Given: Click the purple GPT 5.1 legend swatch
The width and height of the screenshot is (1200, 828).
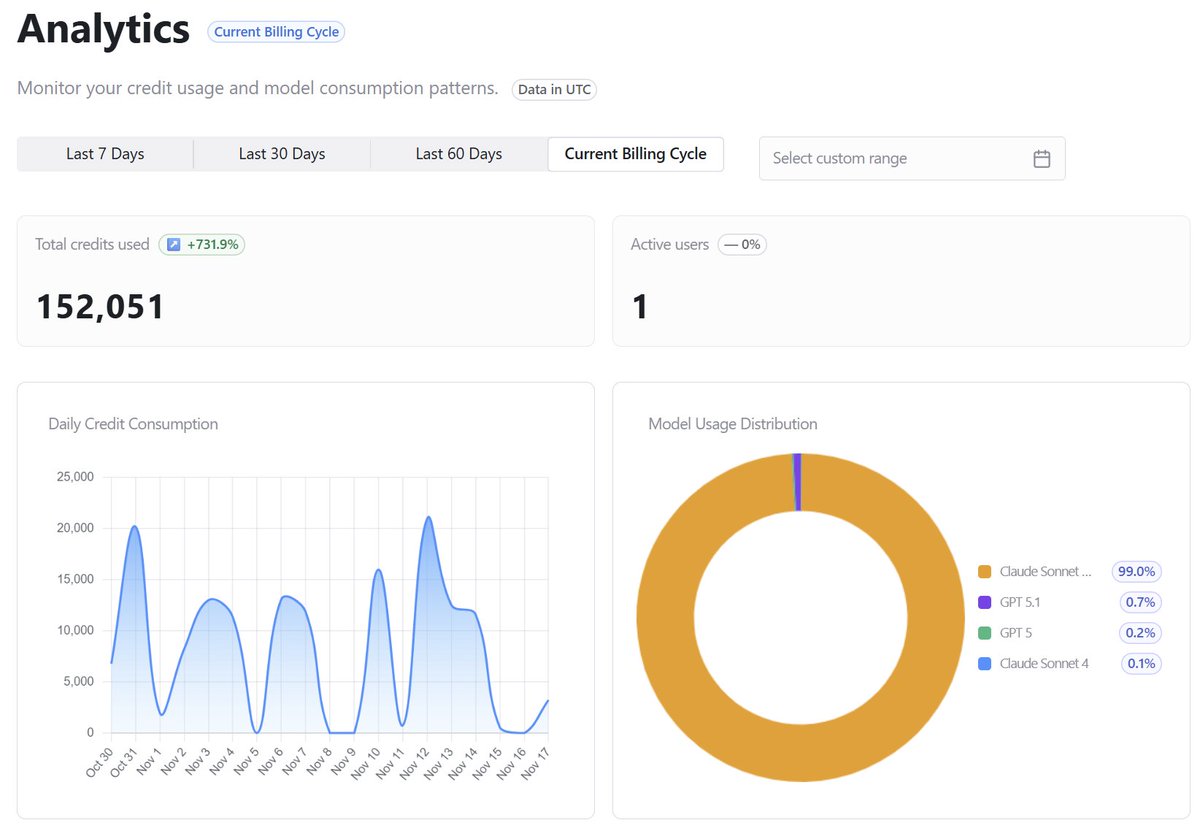Looking at the screenshot, I should (984, 602).
